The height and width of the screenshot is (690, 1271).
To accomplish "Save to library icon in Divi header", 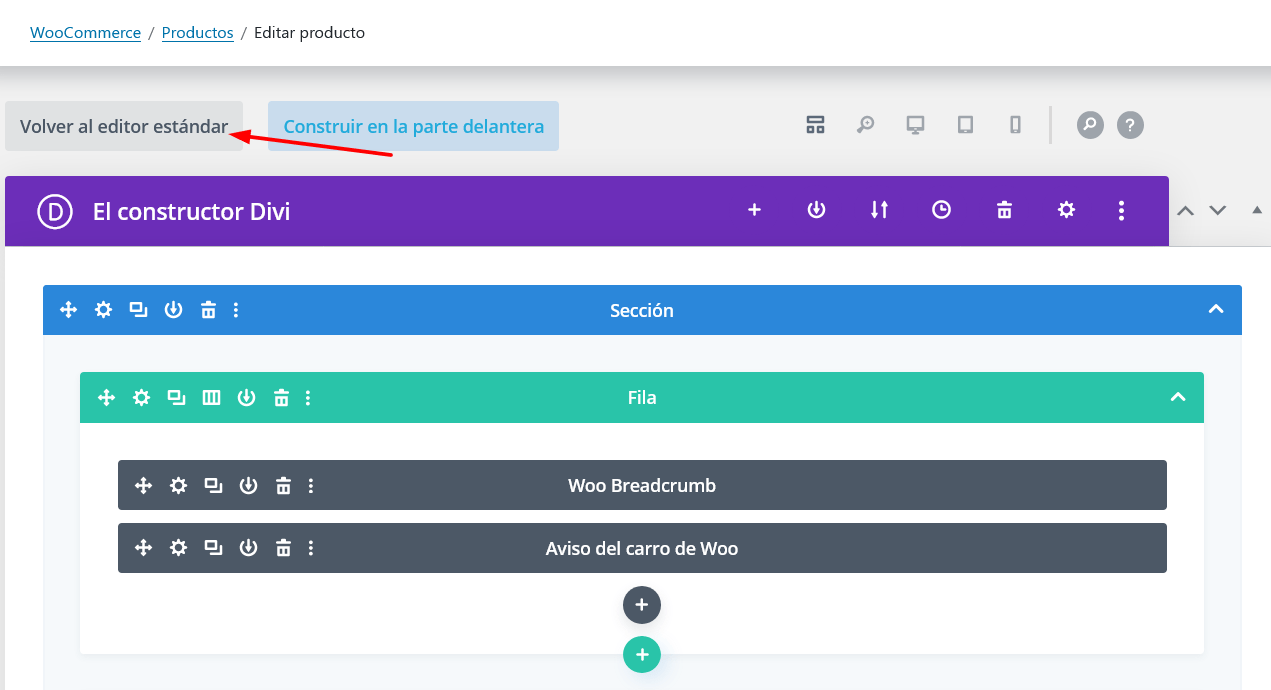I will pyautogui.click(x=817, y=210).
